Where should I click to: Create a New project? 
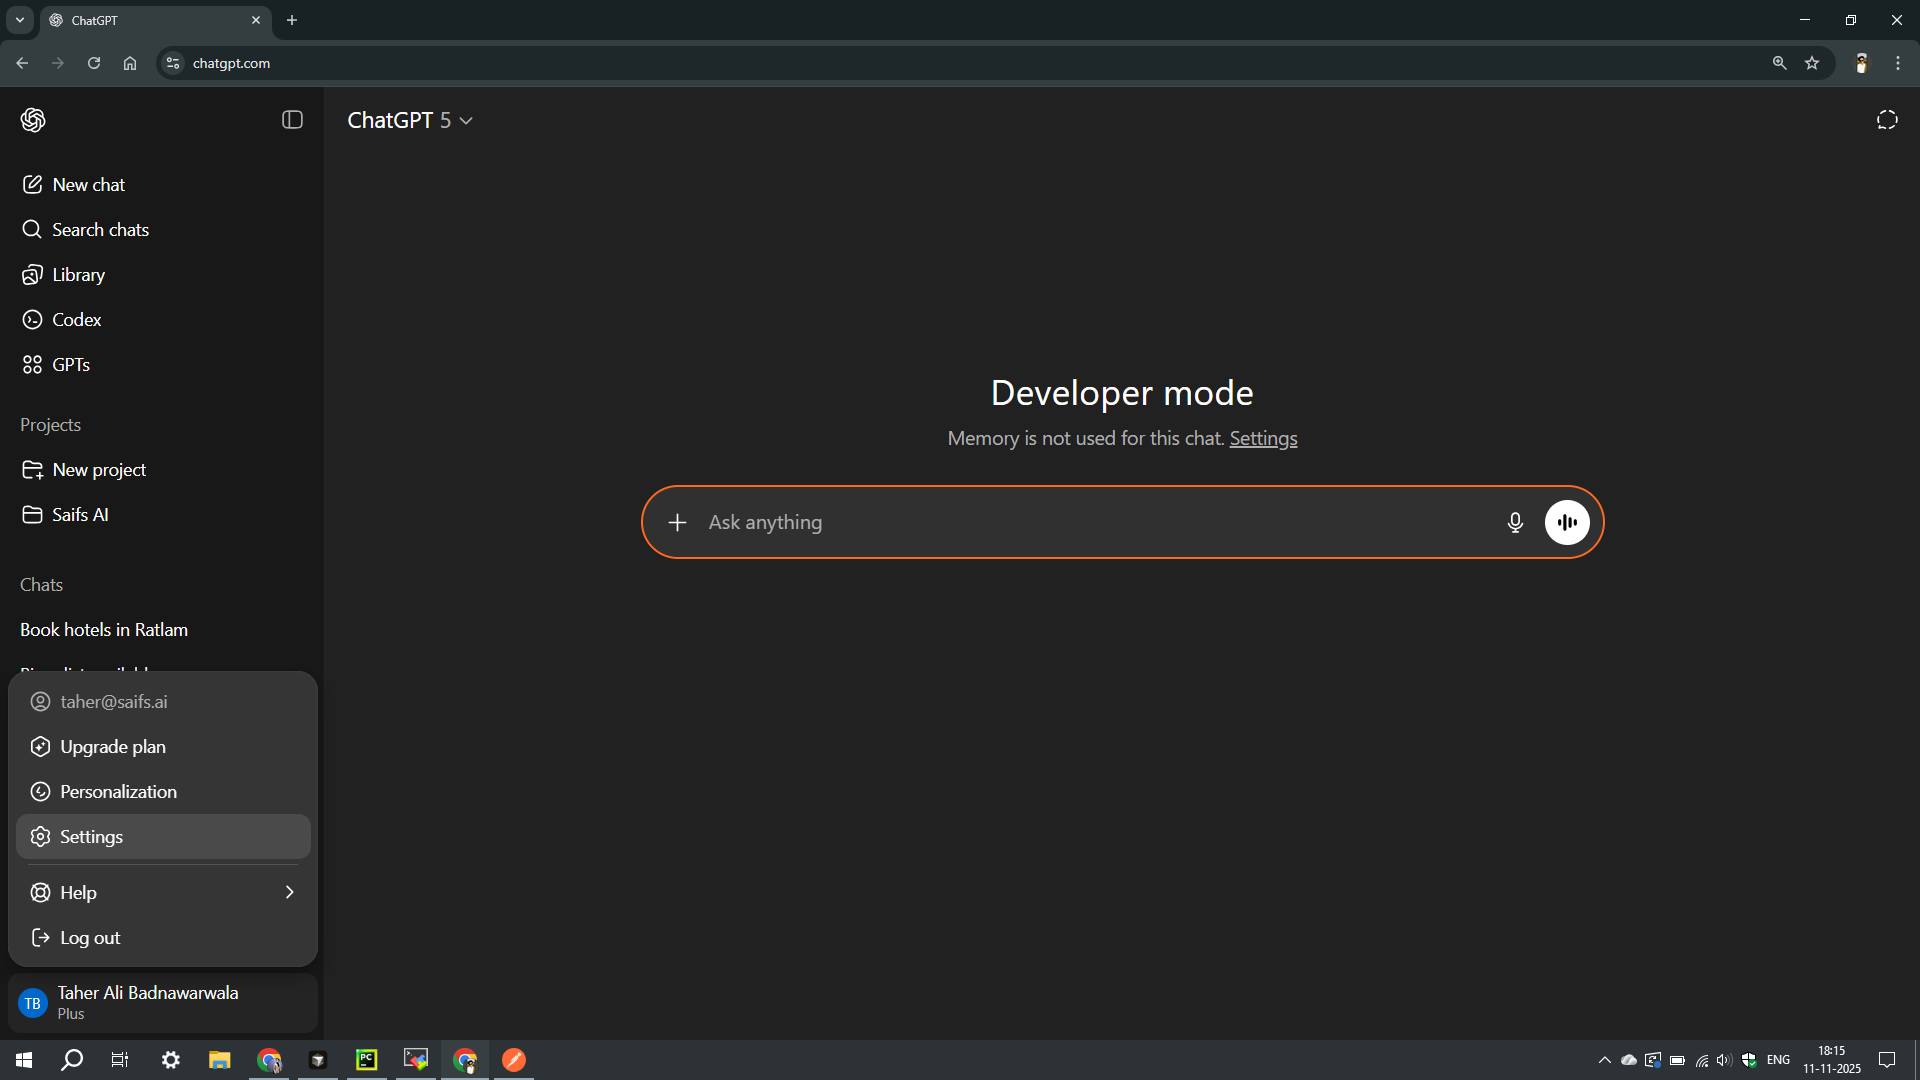(x=162, y=470)
